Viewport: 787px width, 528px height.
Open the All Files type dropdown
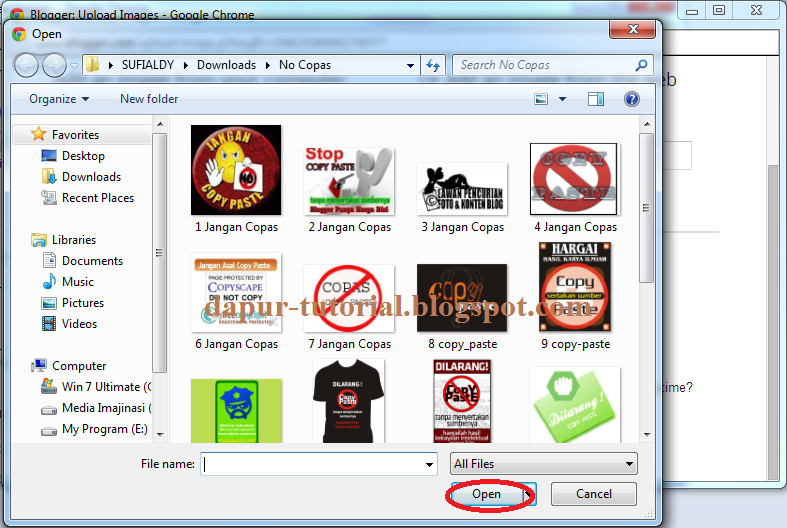coord(544,464)
